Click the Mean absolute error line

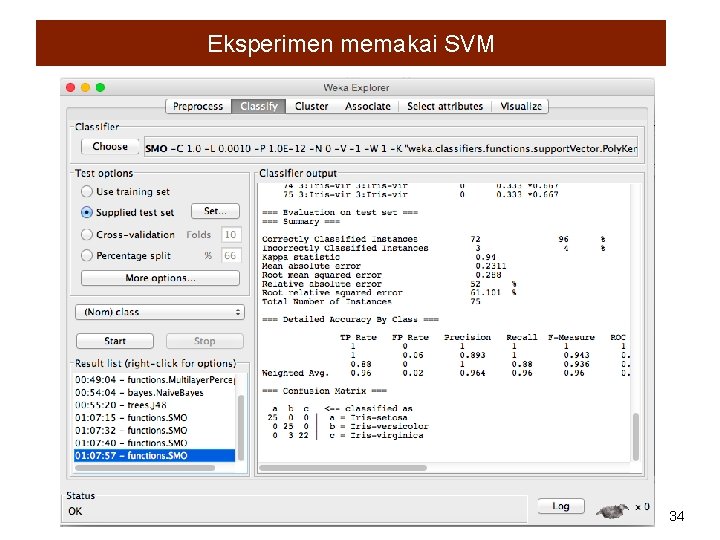point(384,266)
